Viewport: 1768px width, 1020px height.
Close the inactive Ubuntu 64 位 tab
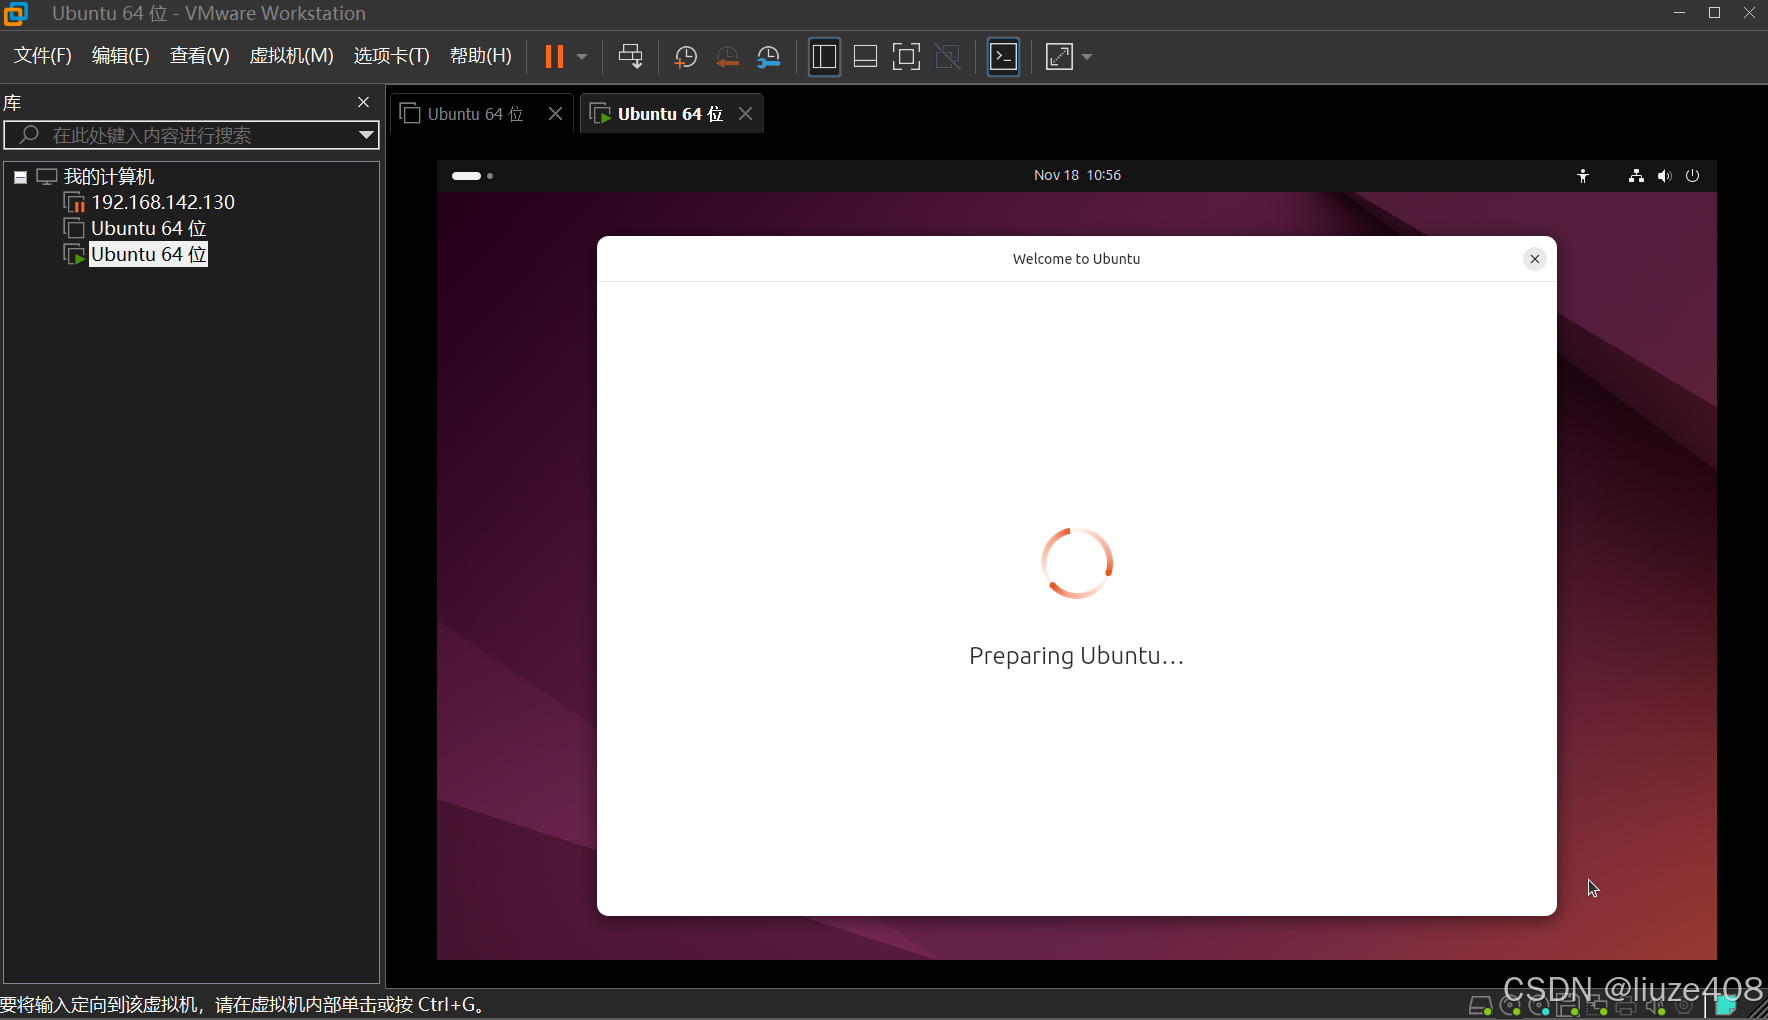(556, 114)
